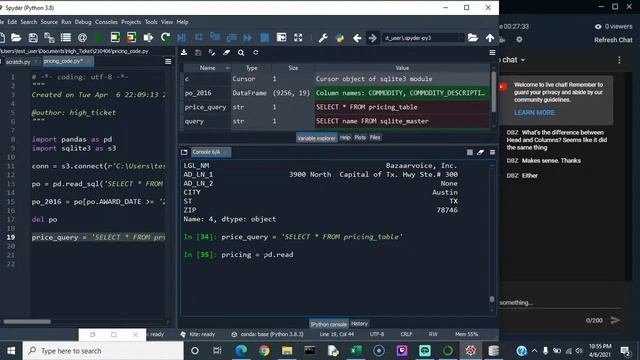640x360 pixels.
Task: Open editor pane options menu
Action: click(x=168, y=61)
